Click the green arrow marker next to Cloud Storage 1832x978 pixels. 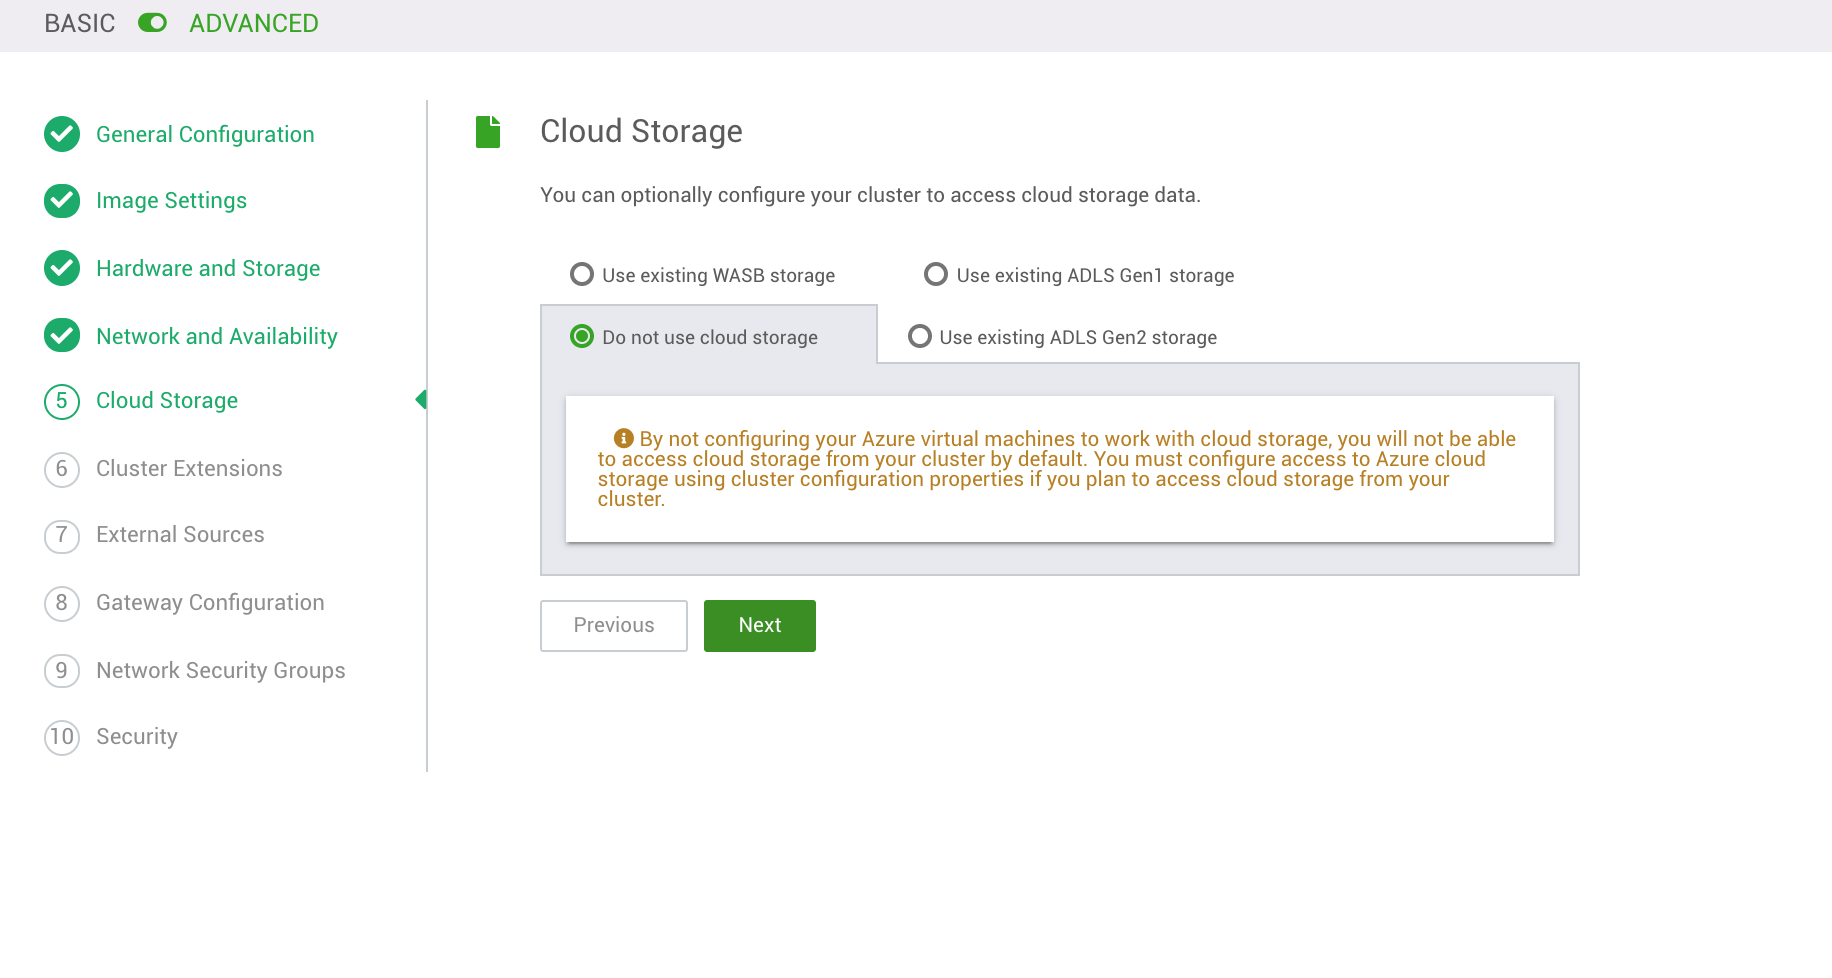point(422,399)
